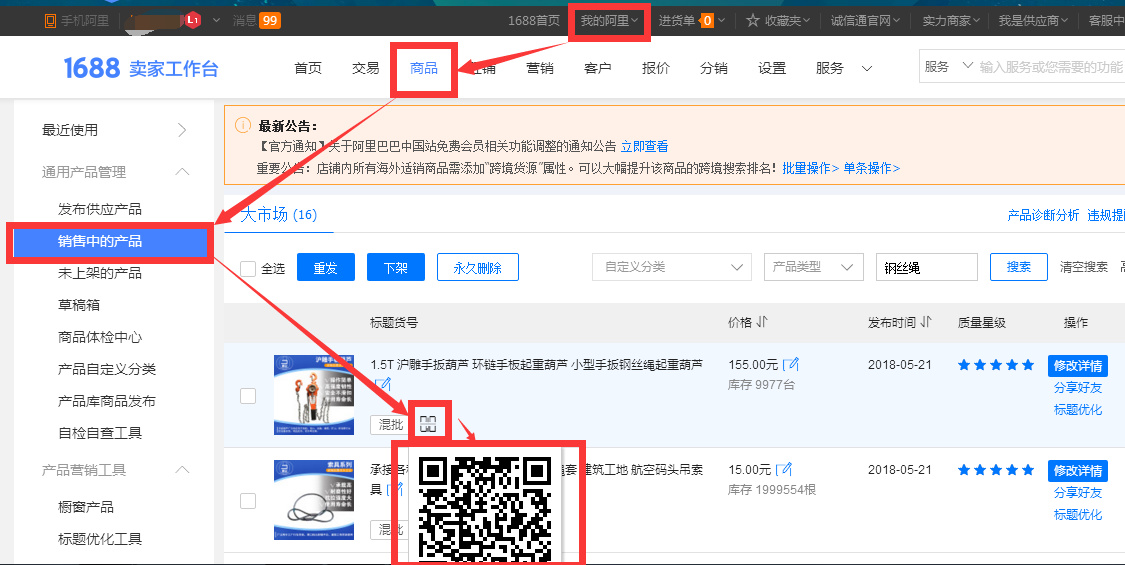This screenshot has width=1125, height=565.
Task: Open the 分销 navigation tab
Action: (x=714, y=68)
